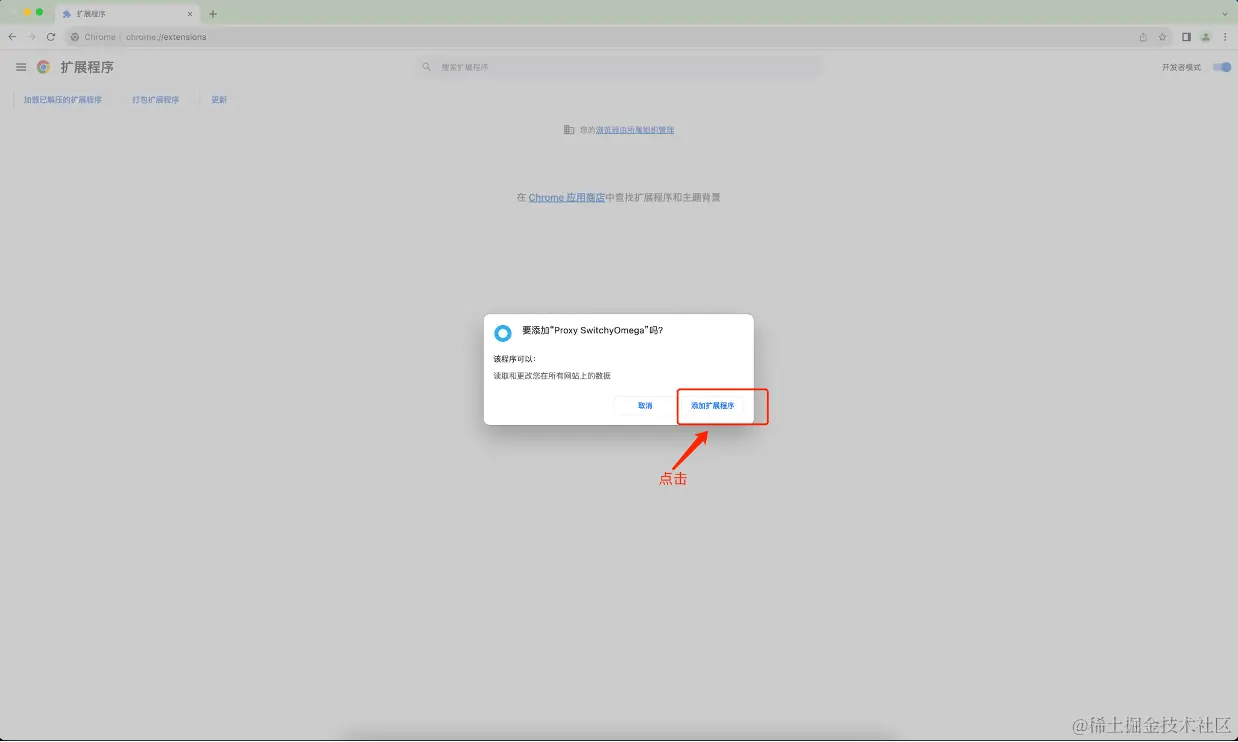Viewport: 1238px width, 742px height.
Task: Click the text 读取和更改您在所有网站上的数据
Action: (552, 376)
